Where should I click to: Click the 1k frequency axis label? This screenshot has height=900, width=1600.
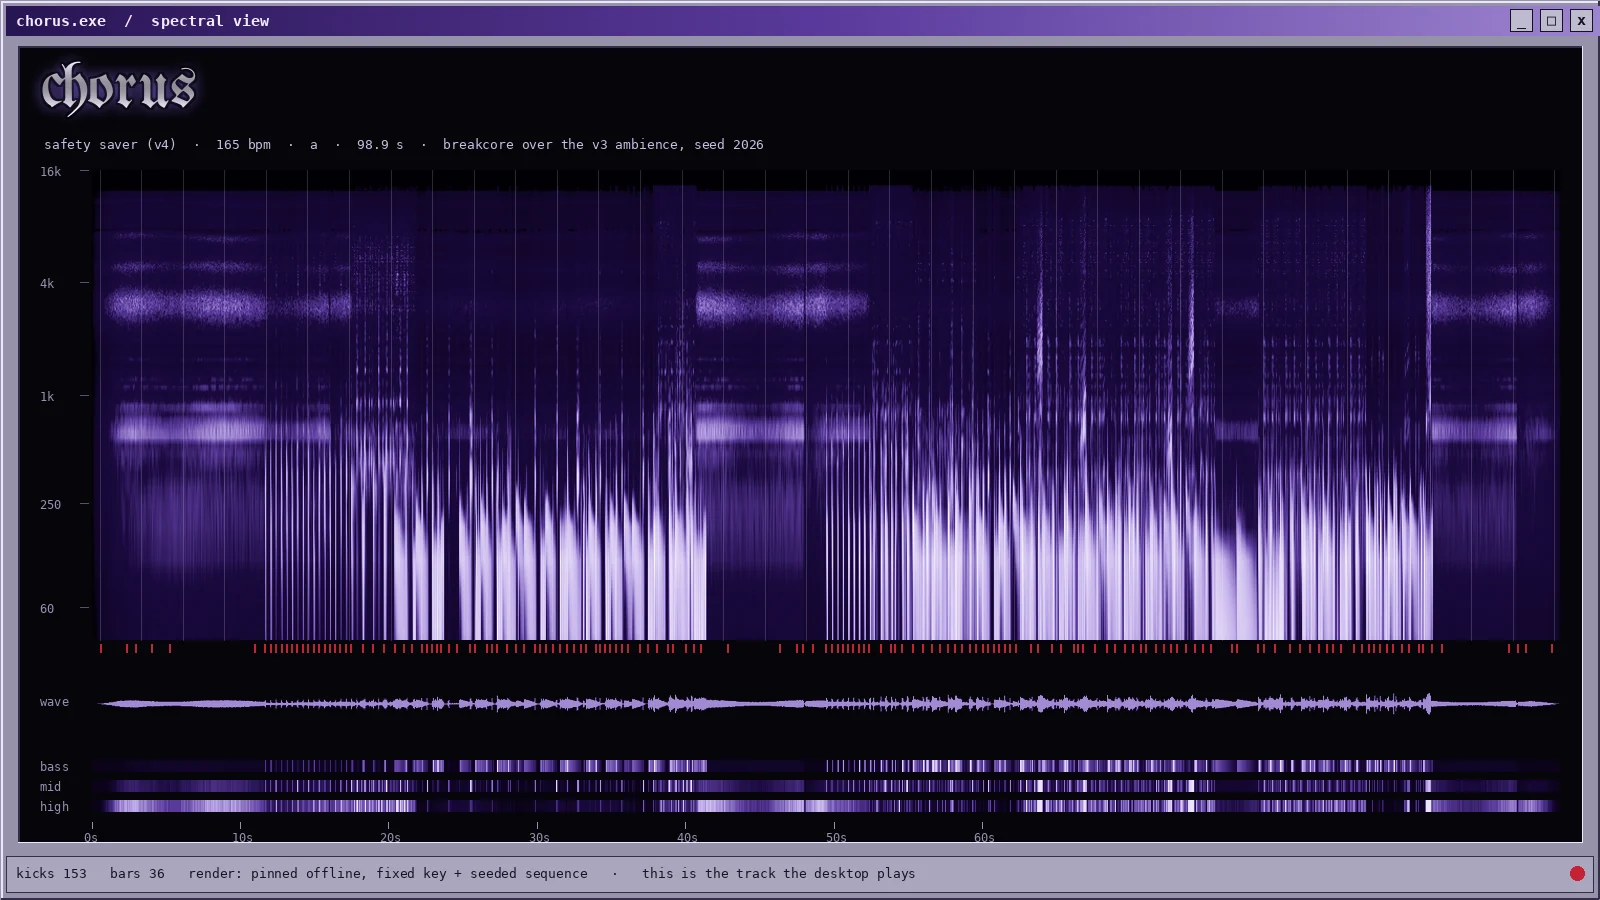tap(47, 397)
